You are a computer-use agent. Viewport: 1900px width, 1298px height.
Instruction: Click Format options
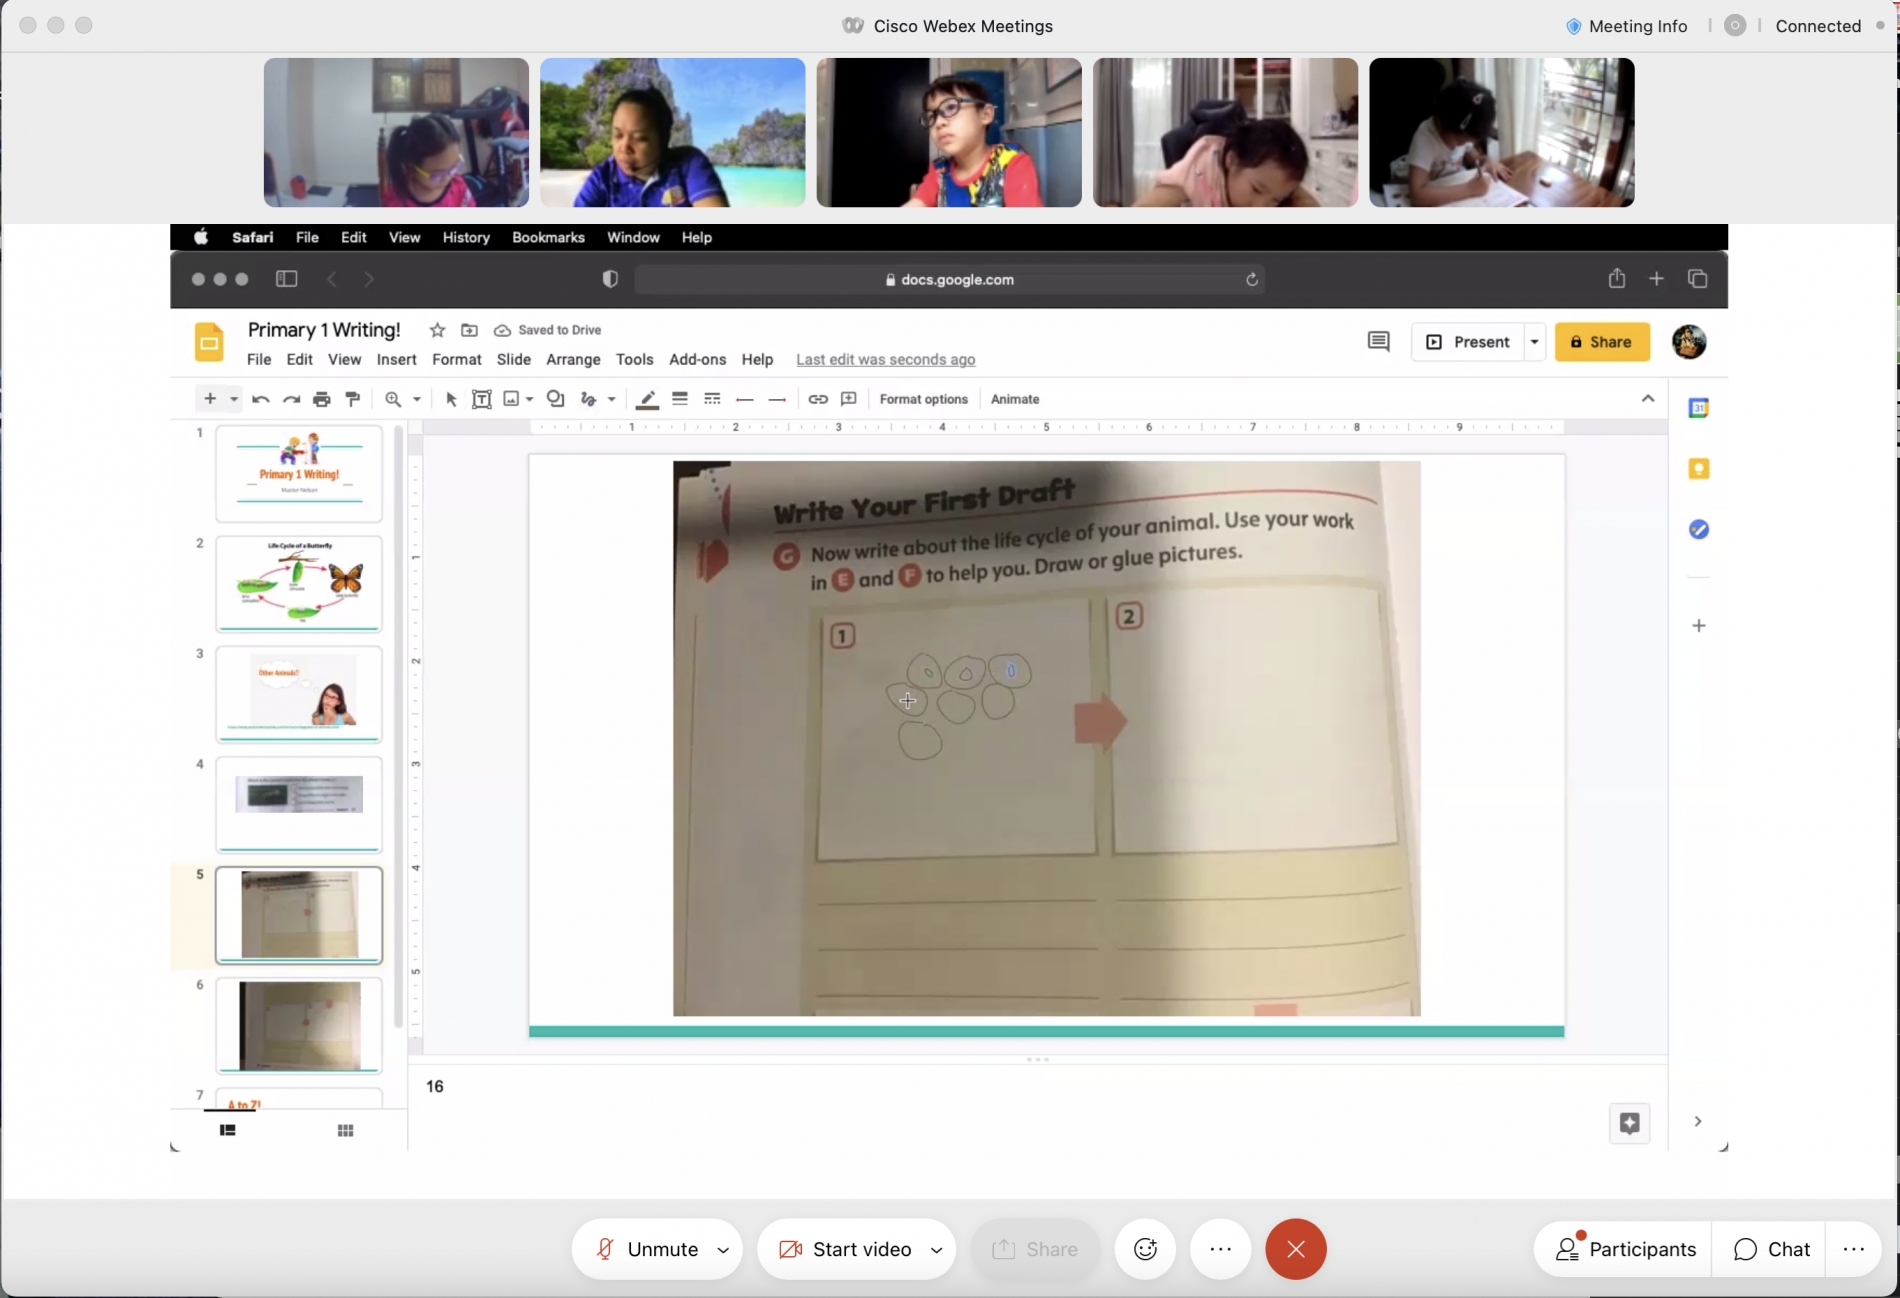(924, 399)
